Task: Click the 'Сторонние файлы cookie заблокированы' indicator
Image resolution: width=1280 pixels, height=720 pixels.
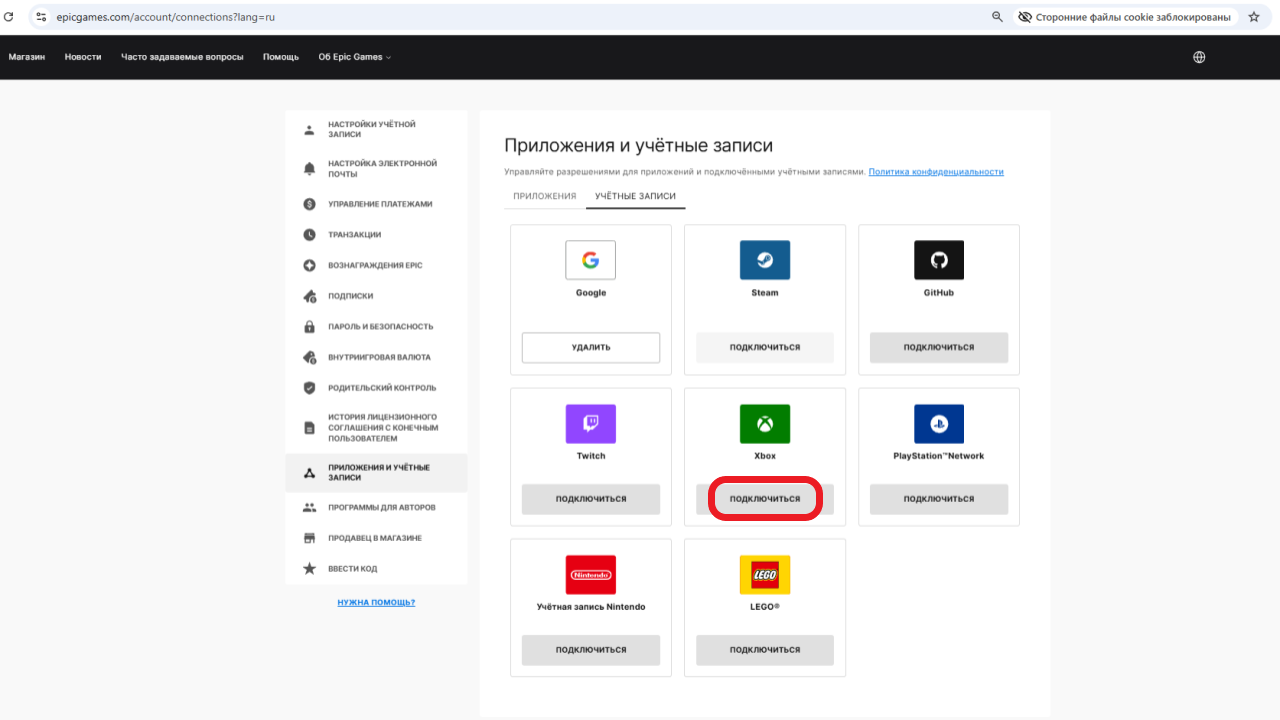Action: click(x=1126, y=17)
